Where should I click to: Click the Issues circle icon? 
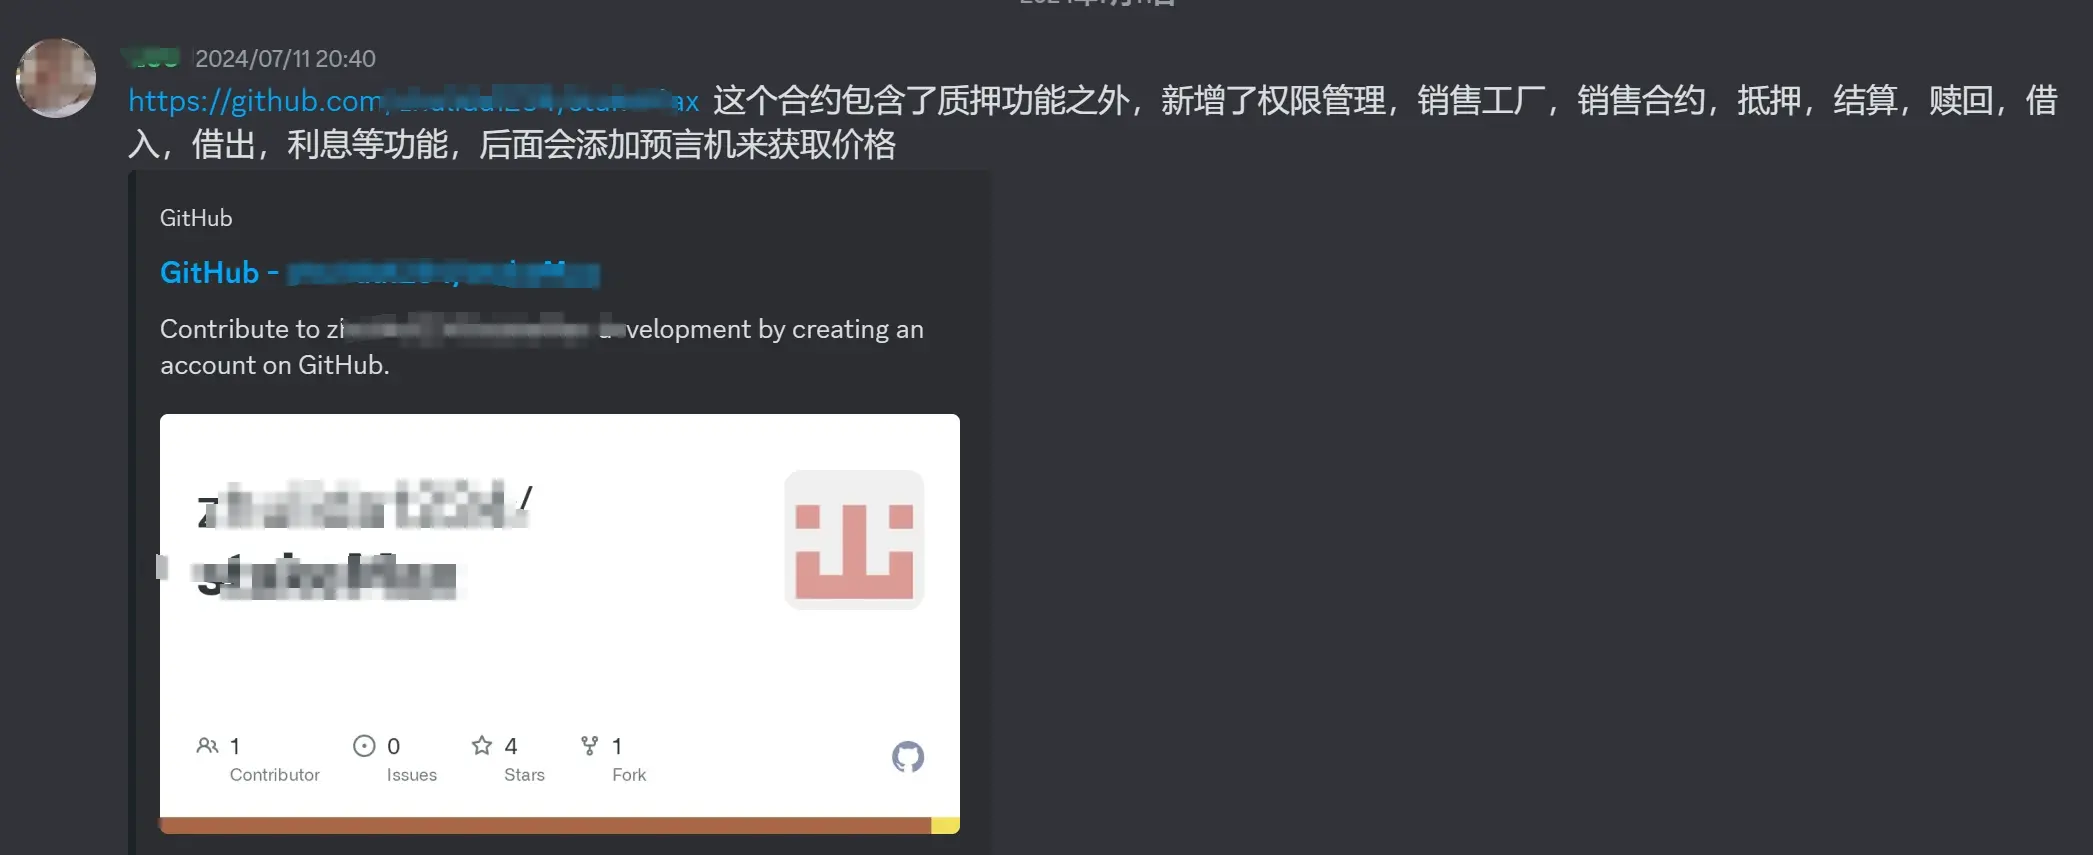pyautogui.click(x=364, y=746)
